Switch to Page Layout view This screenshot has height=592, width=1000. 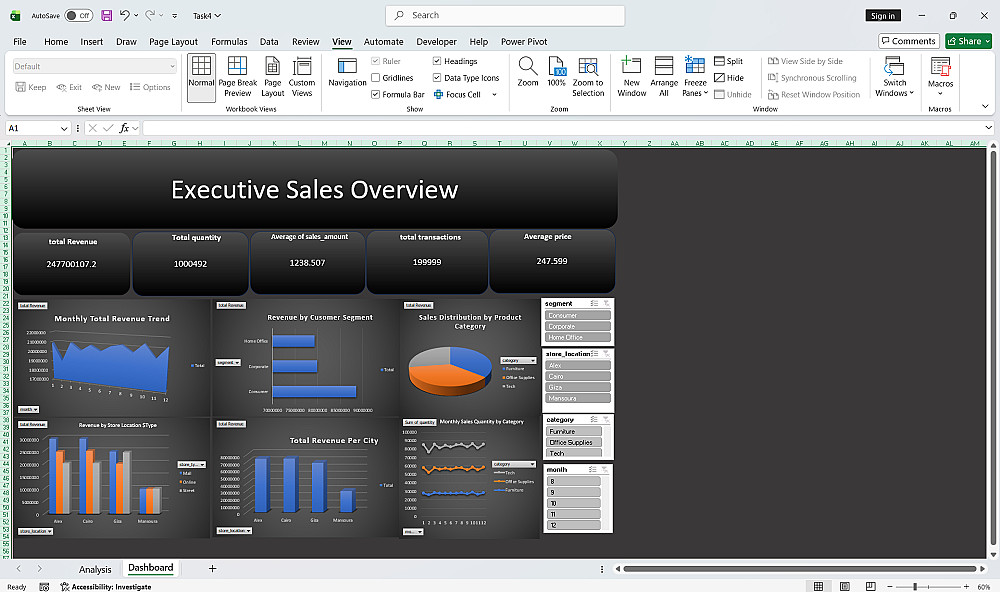(x=272, y=77)
